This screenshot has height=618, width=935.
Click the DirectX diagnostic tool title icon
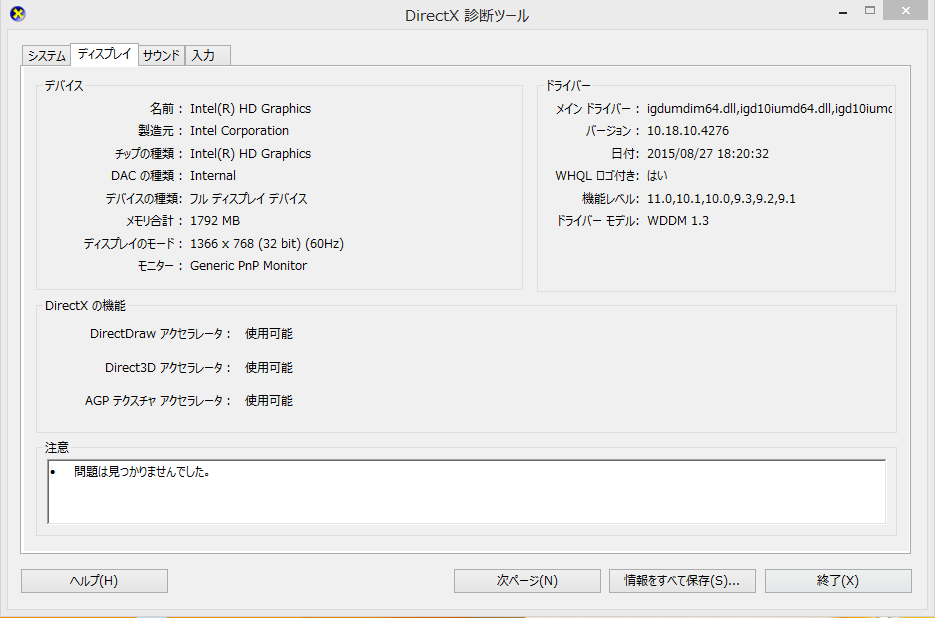click(18, 14)
